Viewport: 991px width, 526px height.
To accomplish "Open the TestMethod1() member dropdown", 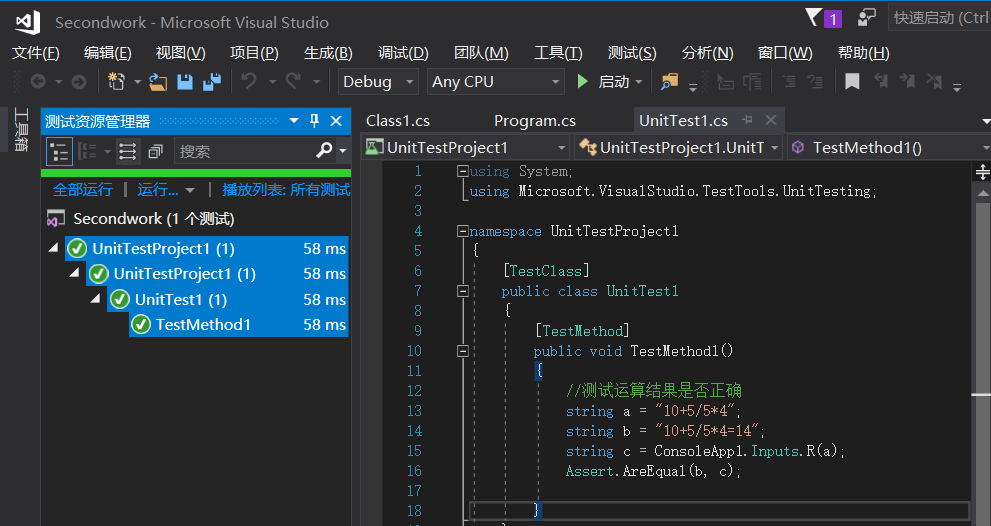I will point(986,148).
